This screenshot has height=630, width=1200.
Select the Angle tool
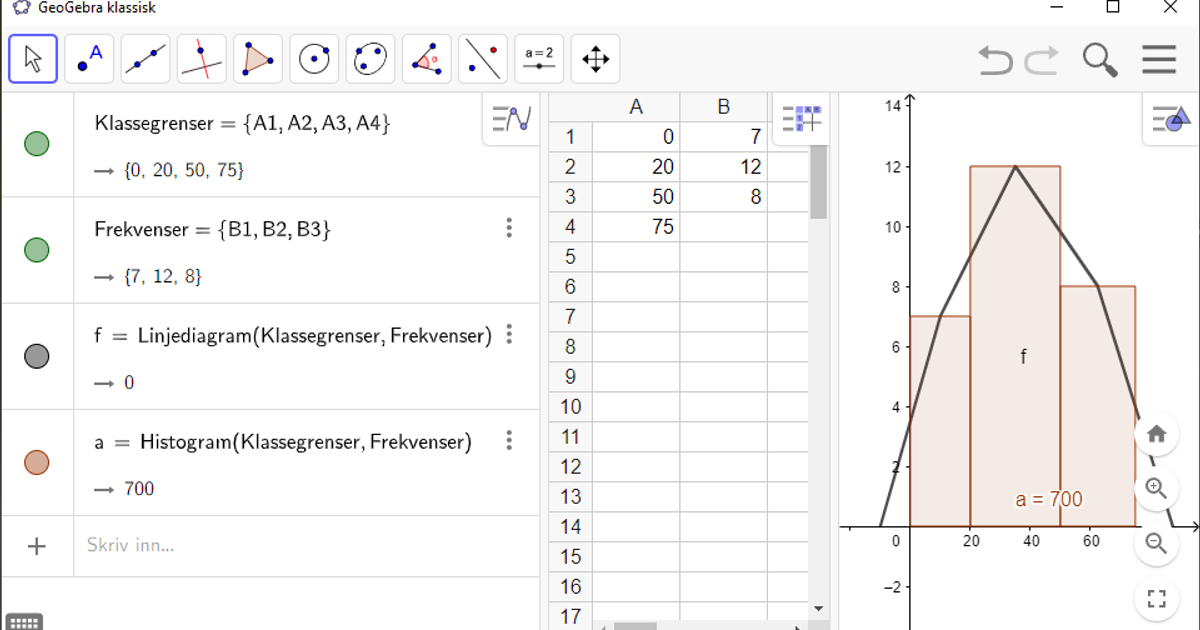(x=427, y=59)
